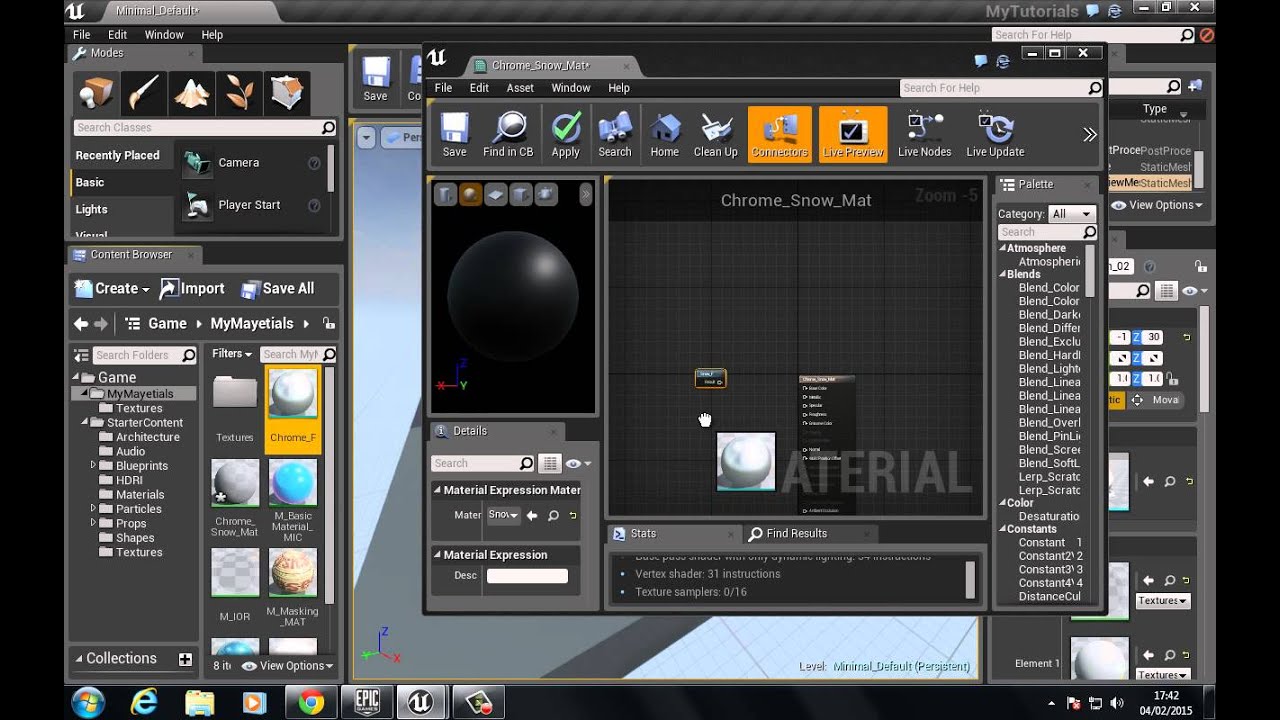
Task: Click the Content Browser back arrow
Action: point(81,324)
